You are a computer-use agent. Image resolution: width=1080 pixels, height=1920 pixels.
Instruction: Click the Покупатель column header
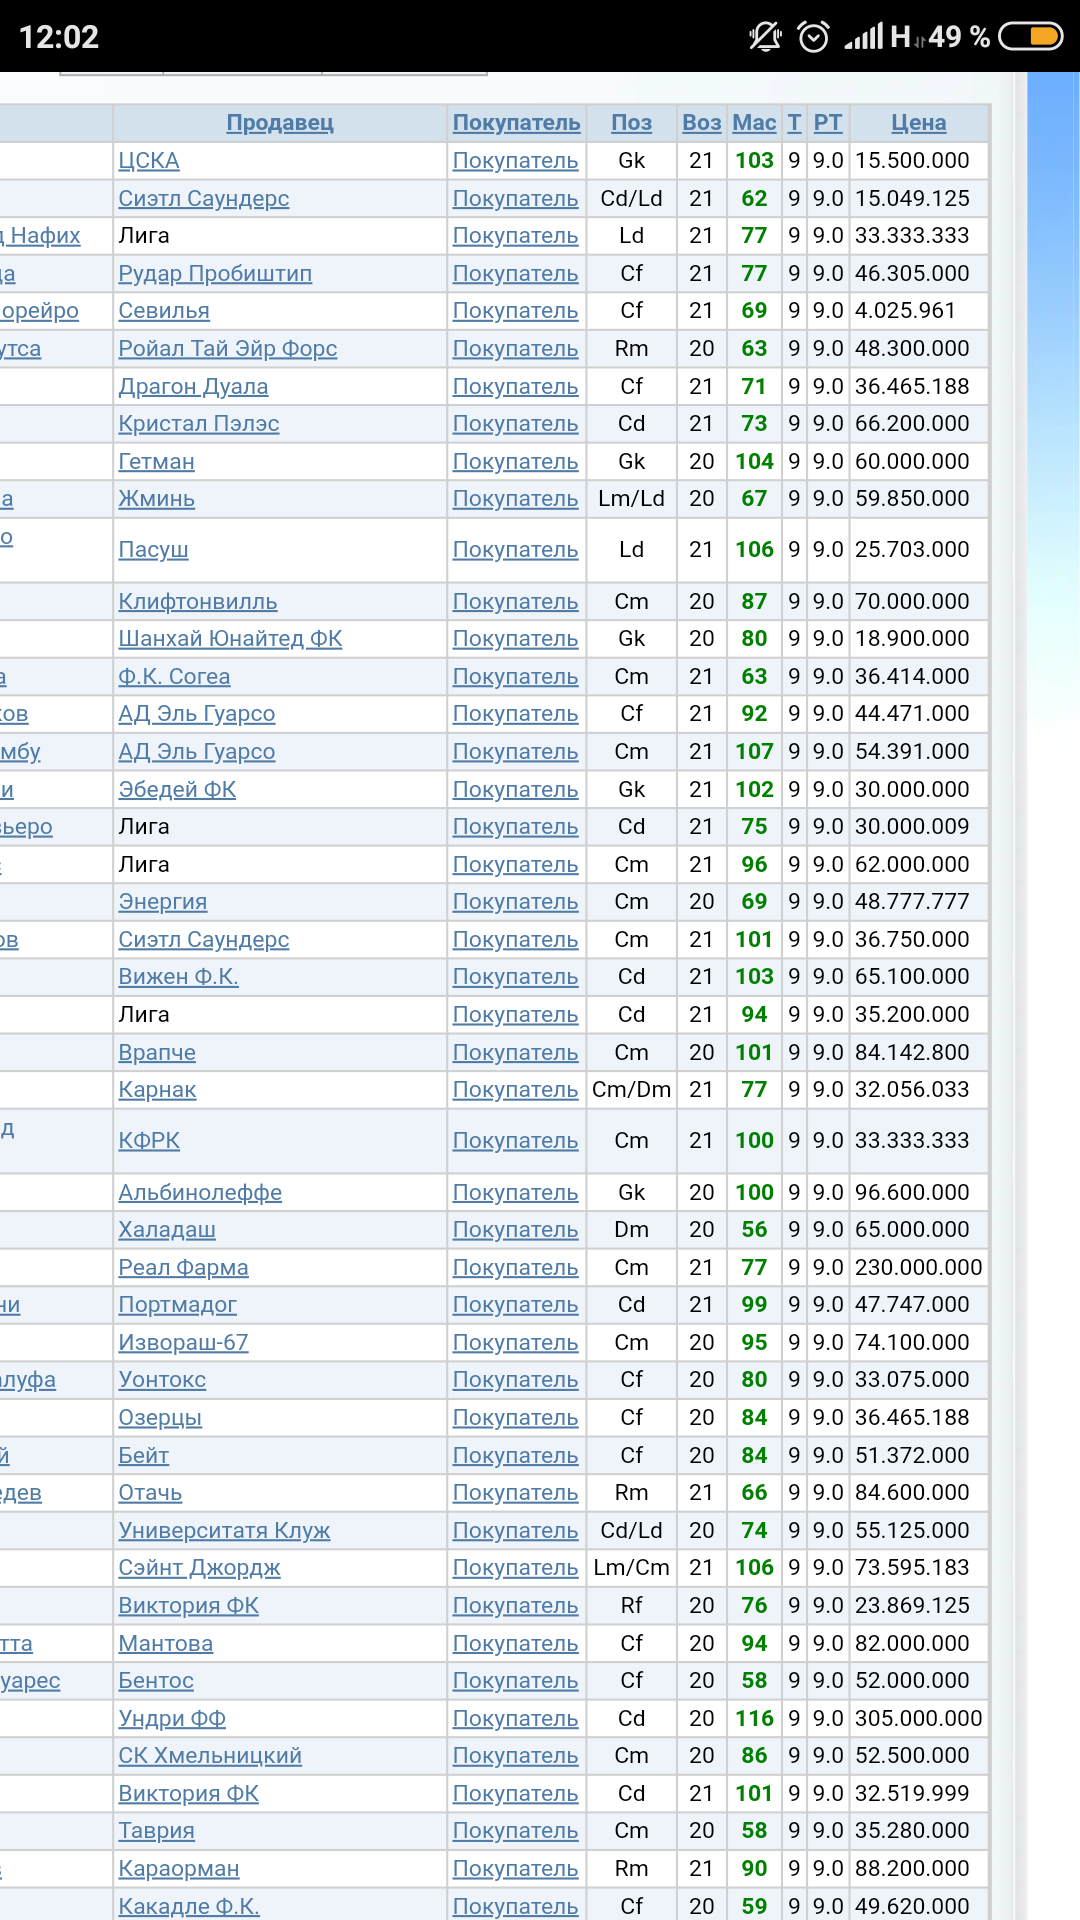click(516, 123)
